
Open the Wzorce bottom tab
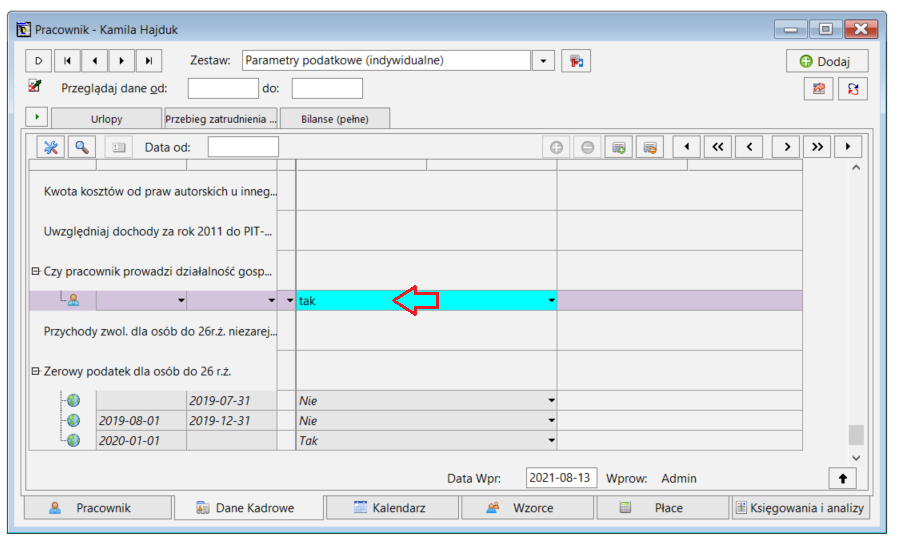coord(527,508)
